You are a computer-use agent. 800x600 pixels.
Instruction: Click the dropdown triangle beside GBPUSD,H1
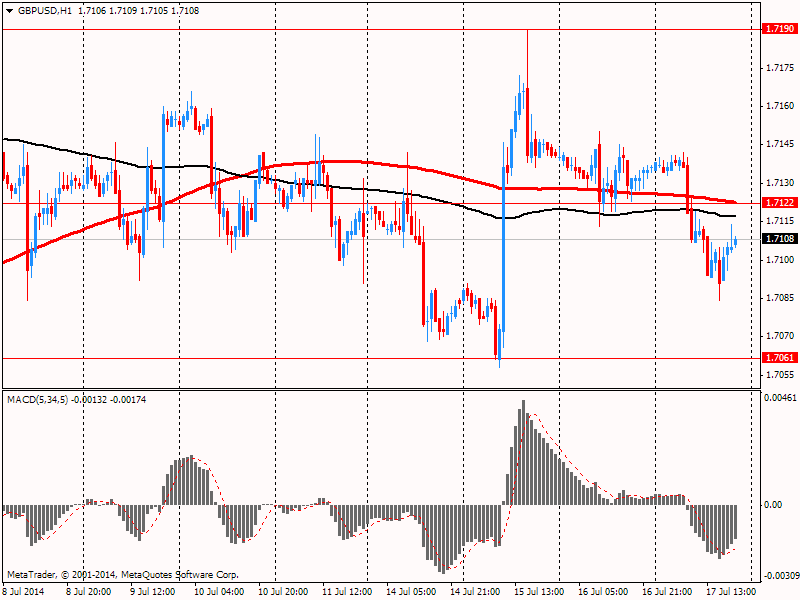click(x=9, y=9)
